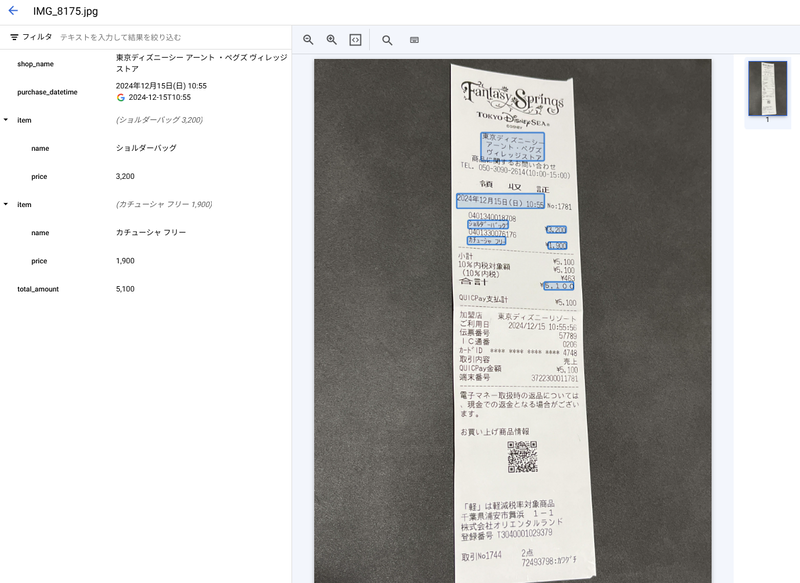Collapse the ショルダーバッグ item group
The height and width of the screenshot is (583, 800).
tap(6, 120)
